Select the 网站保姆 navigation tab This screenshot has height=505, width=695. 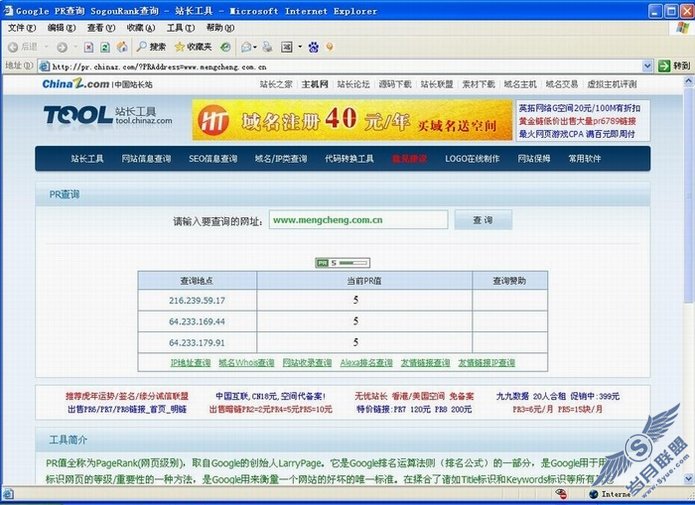click(x=534, y=158)
